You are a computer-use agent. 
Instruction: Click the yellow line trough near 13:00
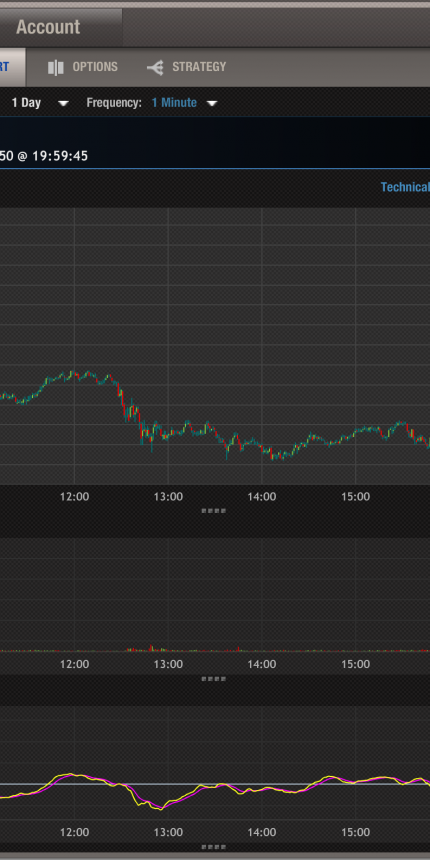pos(160,808)
